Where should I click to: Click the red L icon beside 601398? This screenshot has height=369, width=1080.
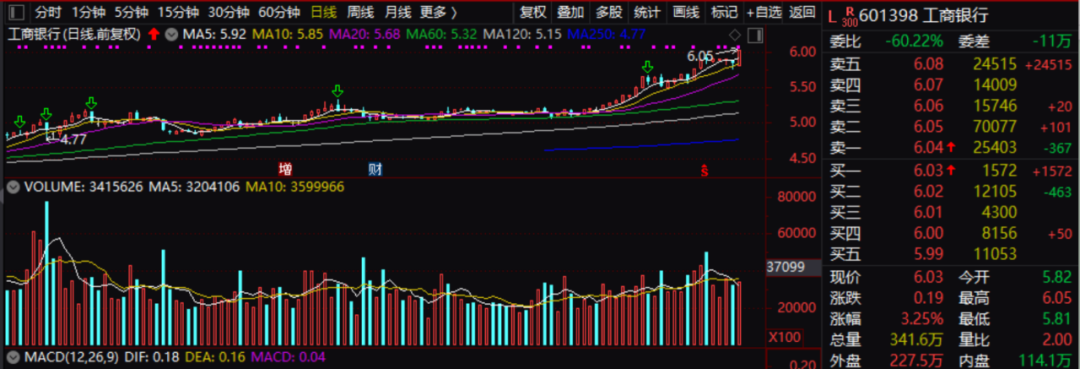(x=832, y=14)
